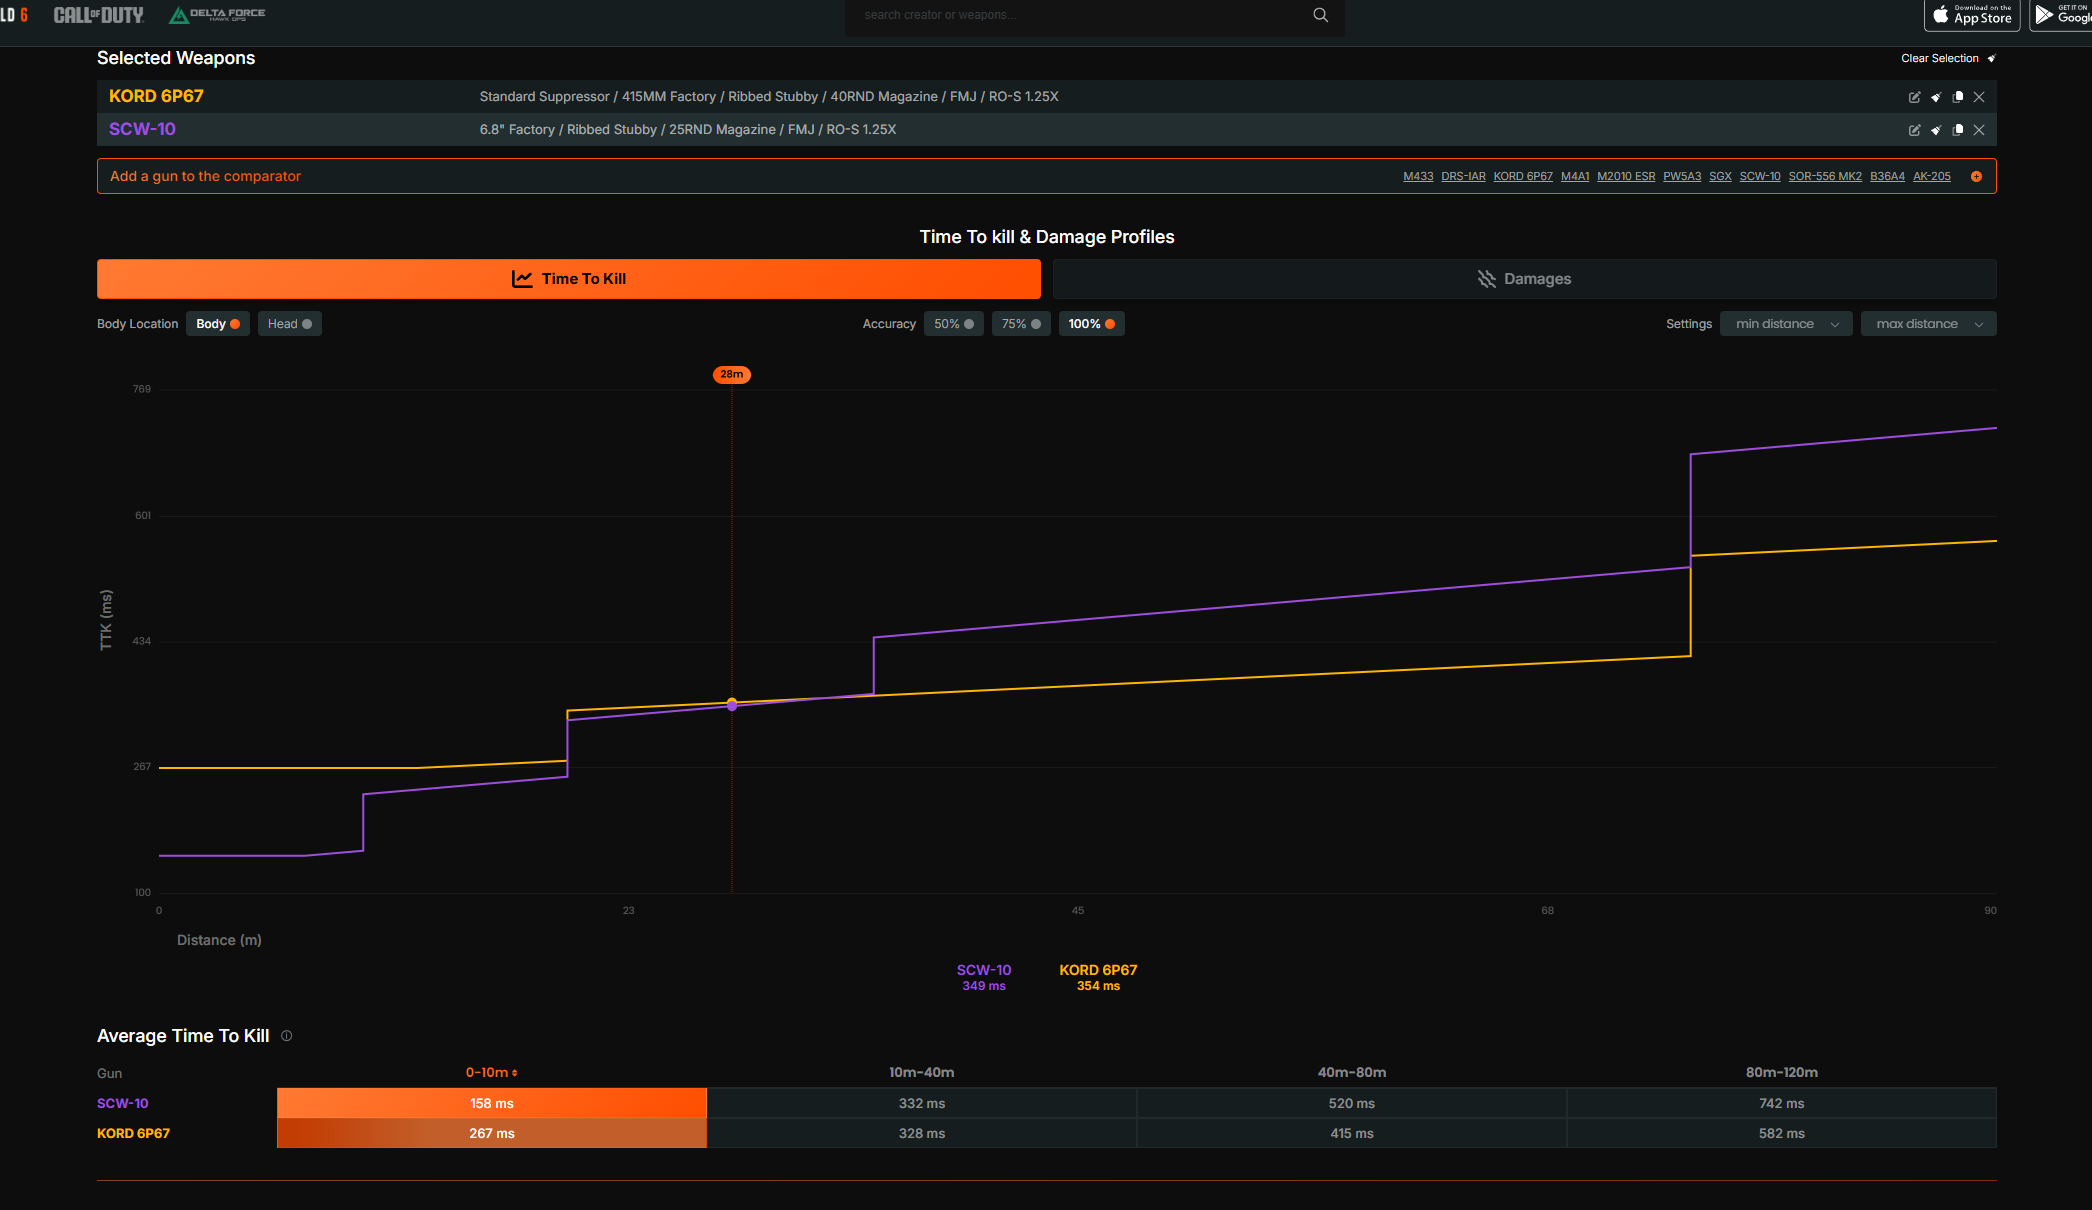Switch to the Damages tab
2092x1210 pixels.
[1524, 279]
